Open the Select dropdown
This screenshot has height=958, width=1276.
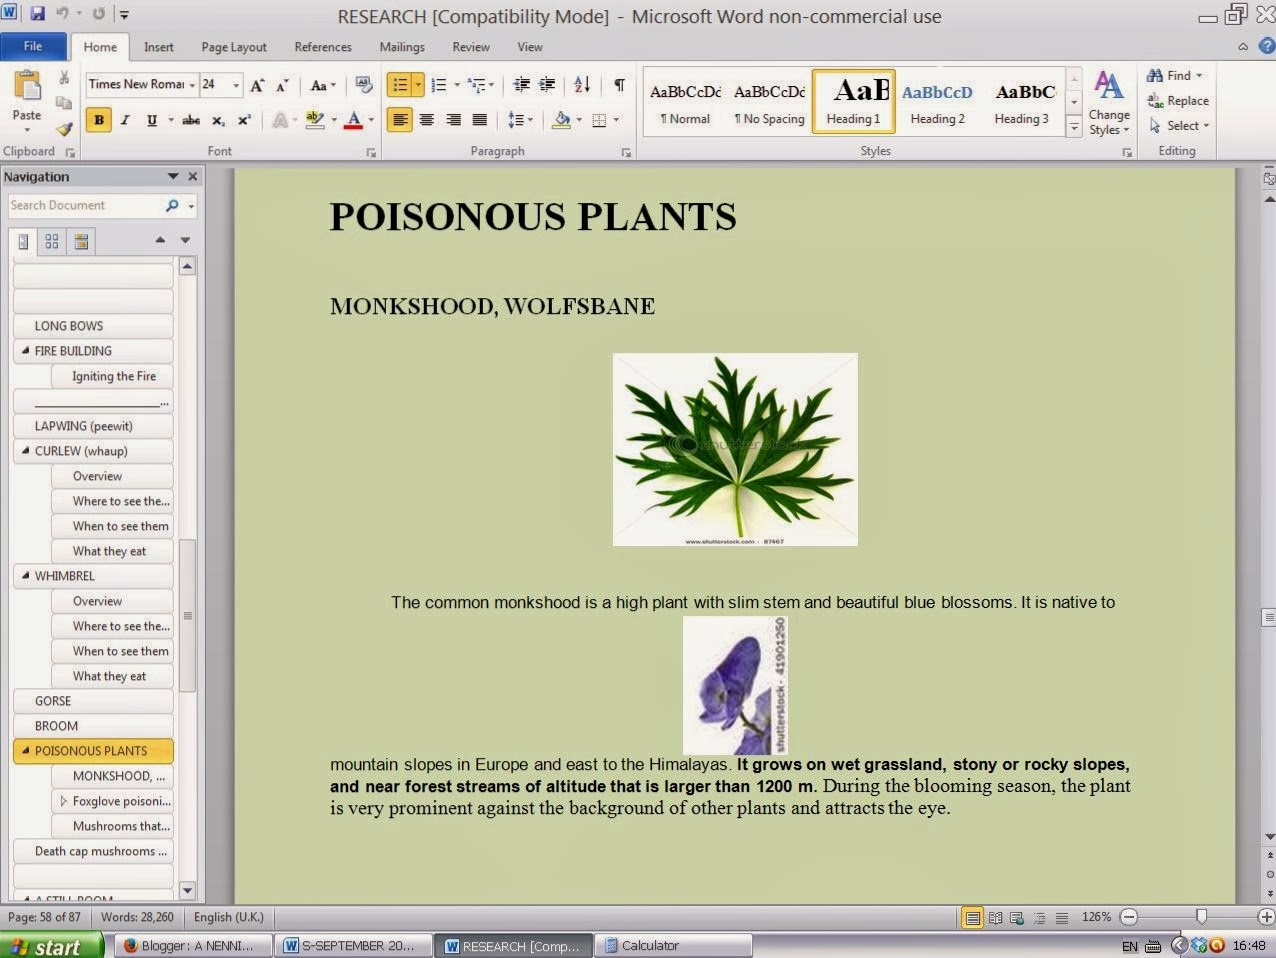(x=1179, y=126)
